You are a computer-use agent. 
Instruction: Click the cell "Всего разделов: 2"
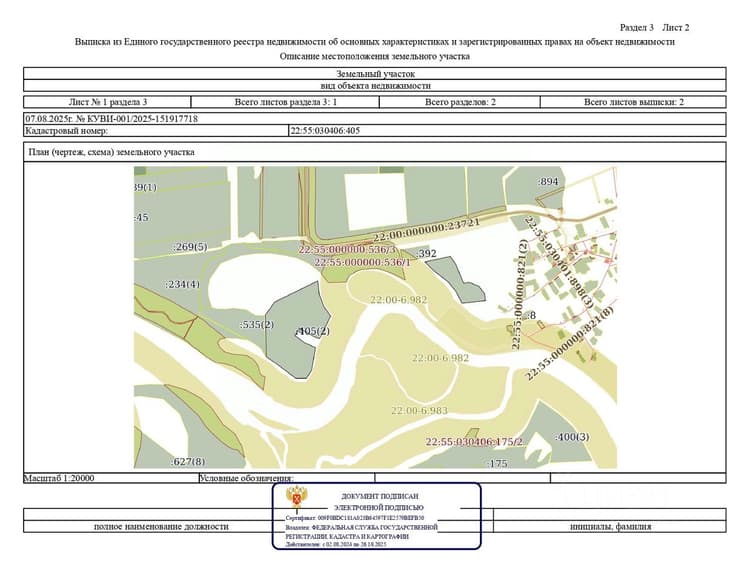click(460, 102)
